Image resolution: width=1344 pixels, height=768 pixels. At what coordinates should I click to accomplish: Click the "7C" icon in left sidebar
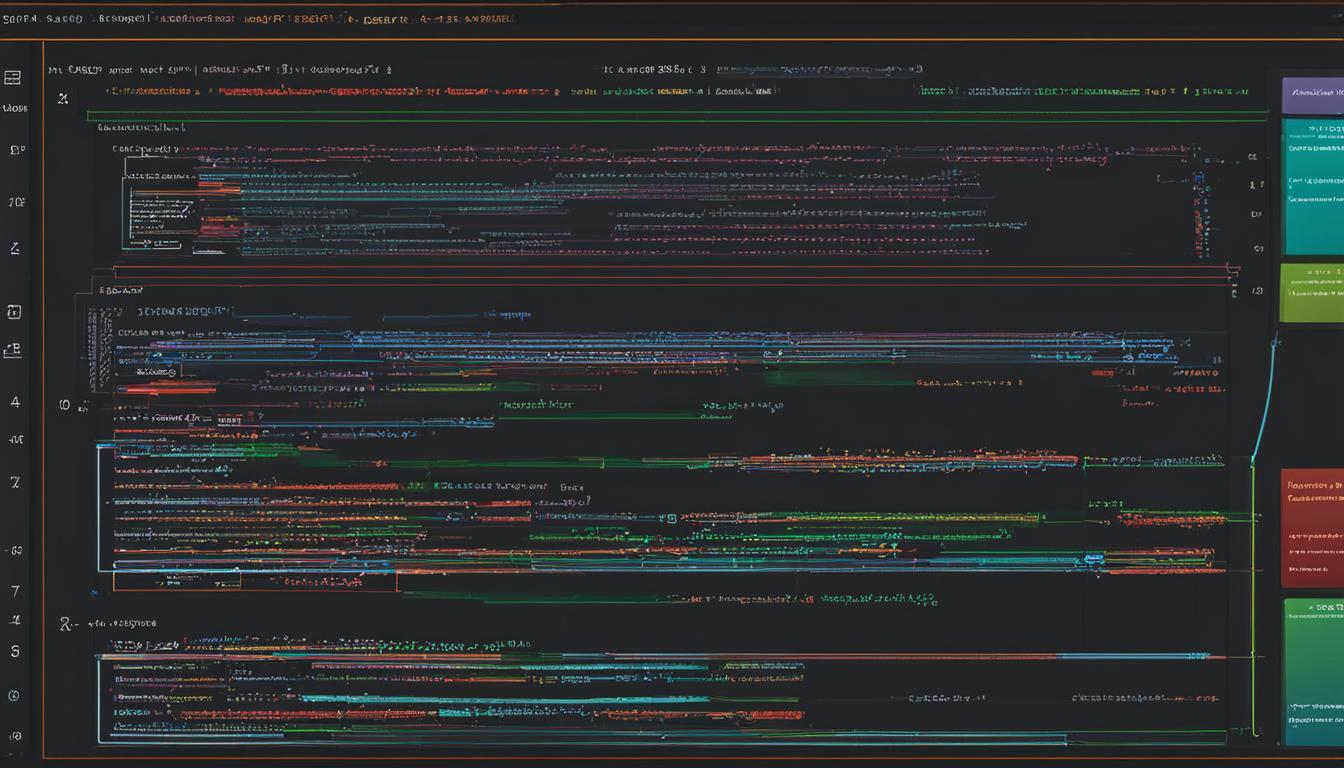pos(16,202)
